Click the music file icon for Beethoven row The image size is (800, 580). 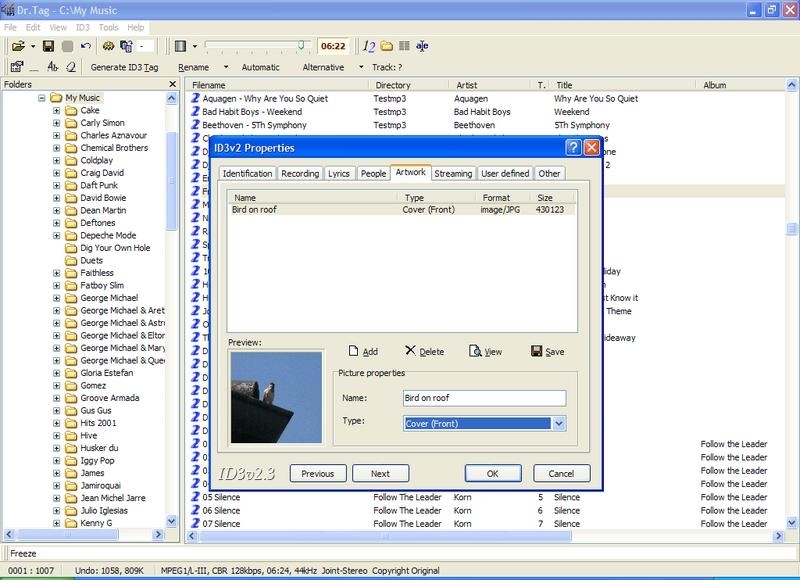tap(195, 124)
